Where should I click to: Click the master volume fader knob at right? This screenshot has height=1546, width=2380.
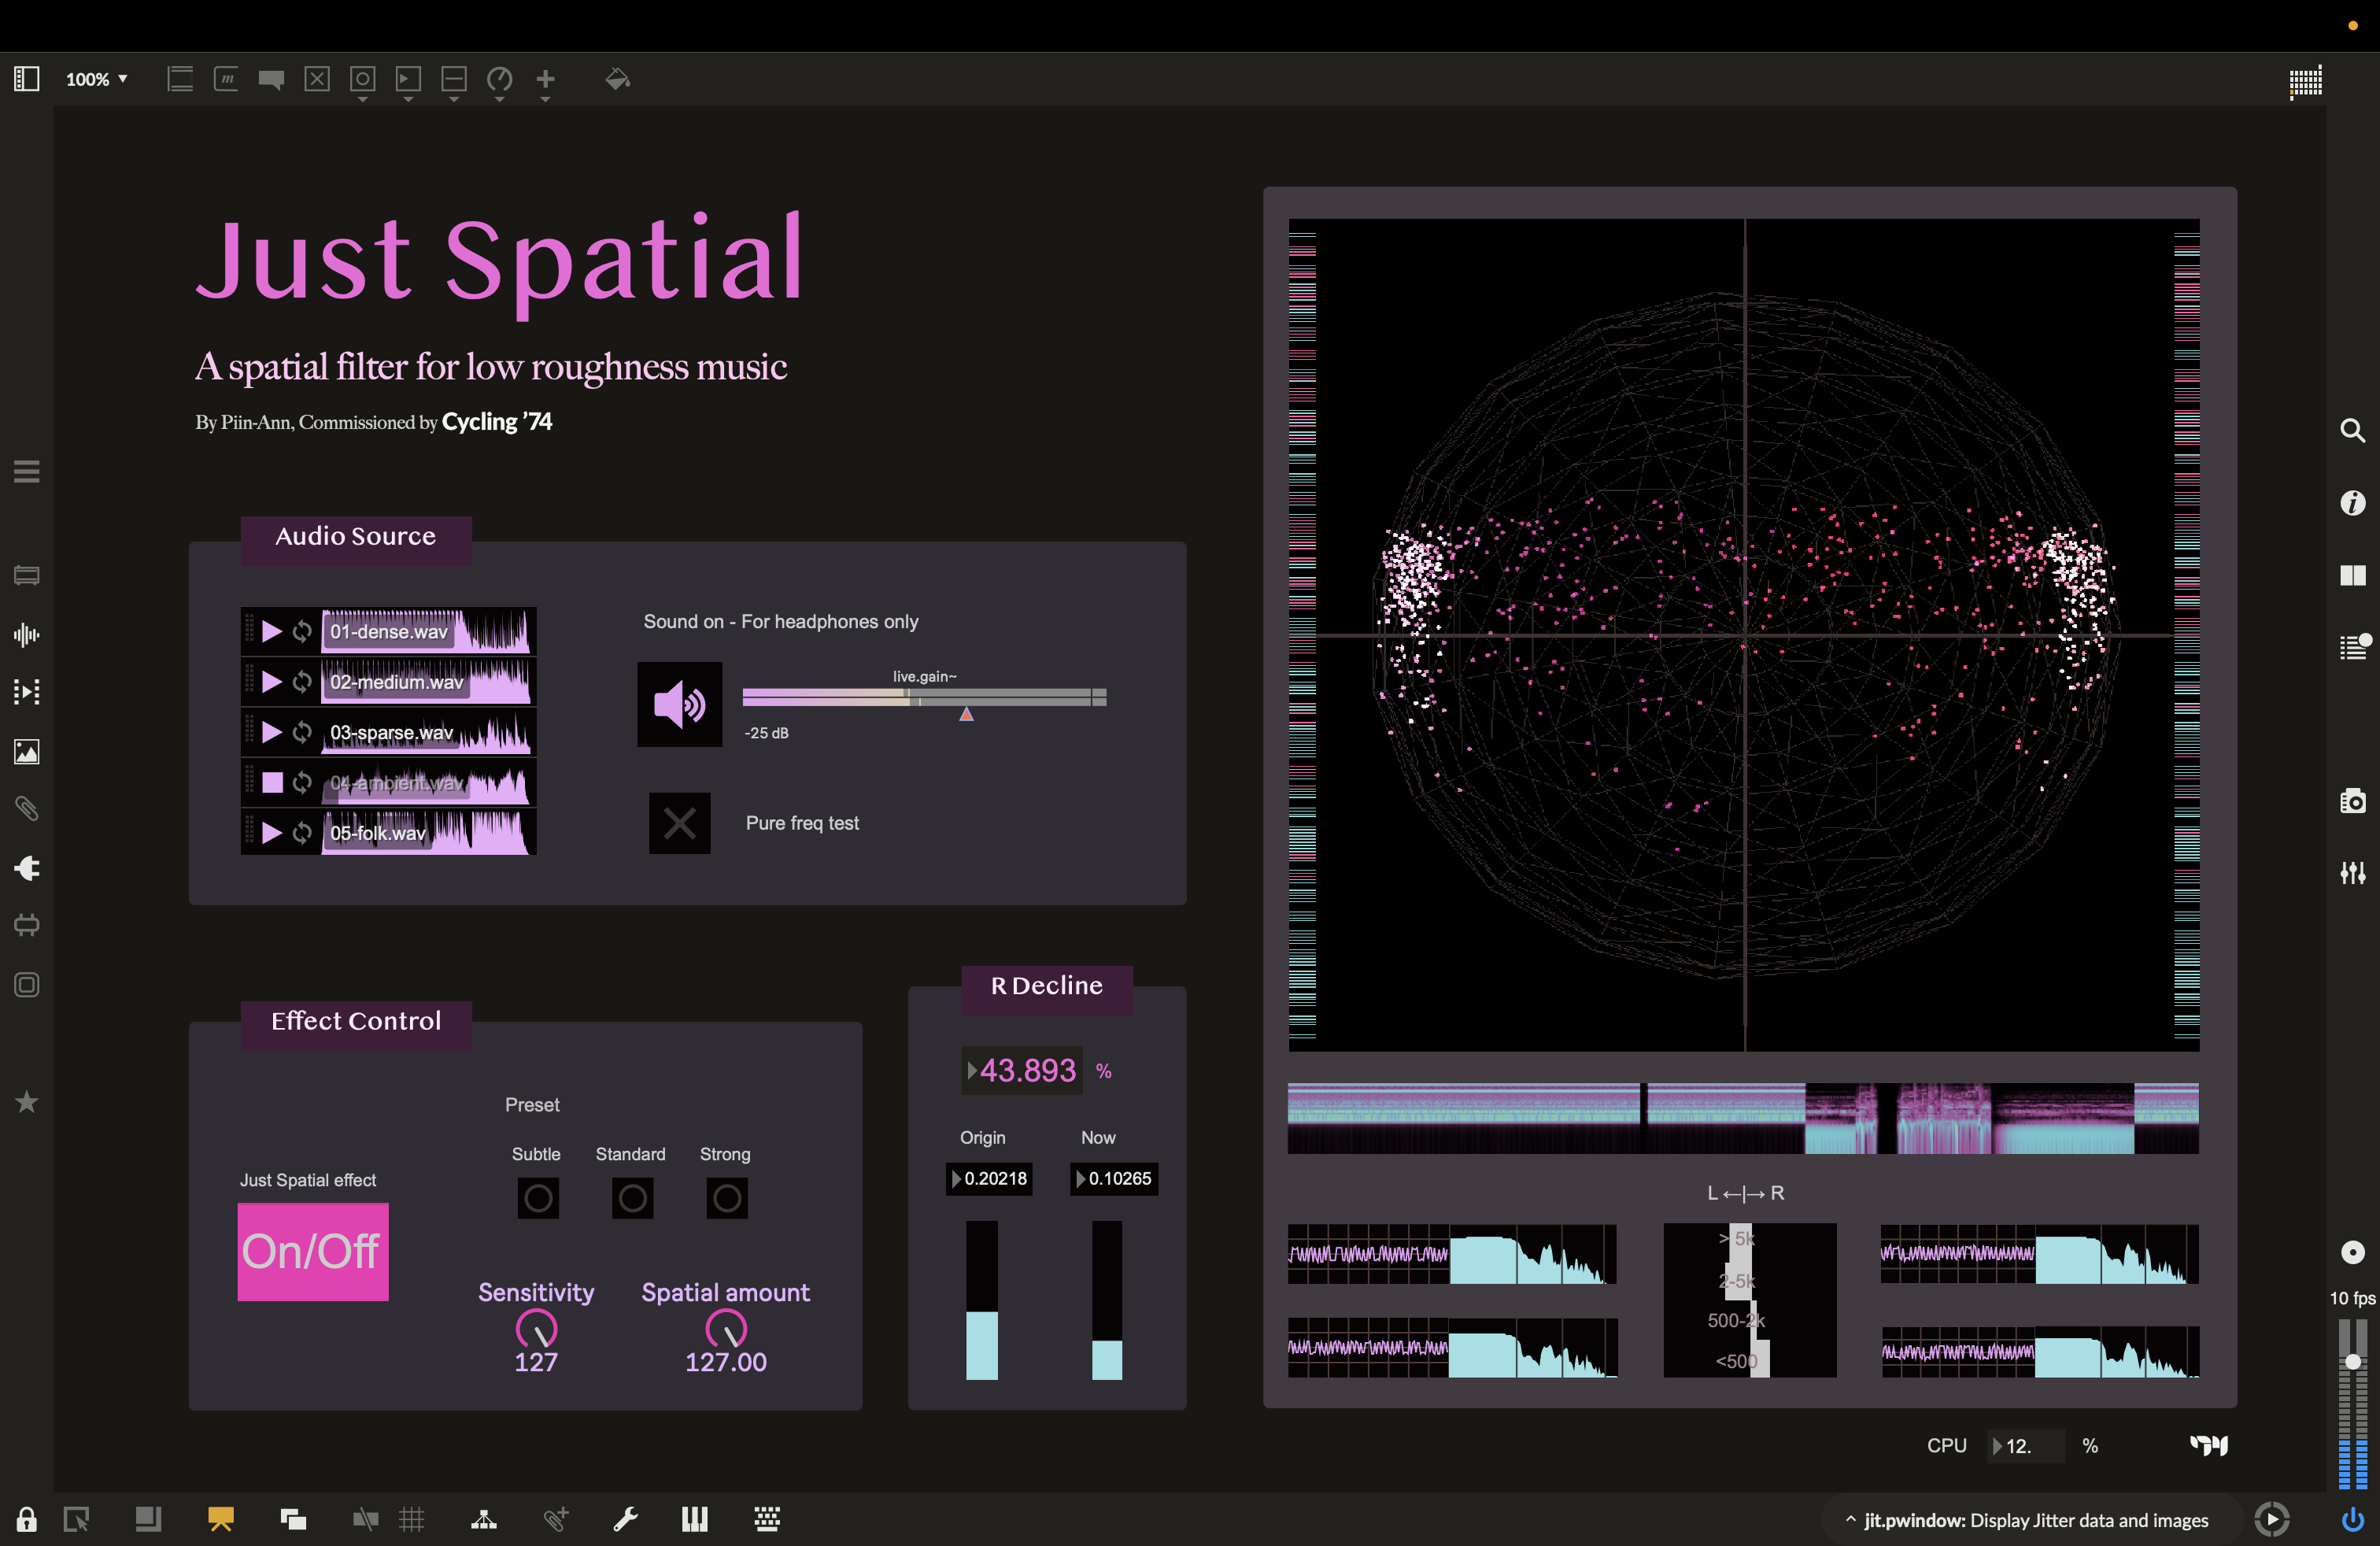tap(2353, 1362)
